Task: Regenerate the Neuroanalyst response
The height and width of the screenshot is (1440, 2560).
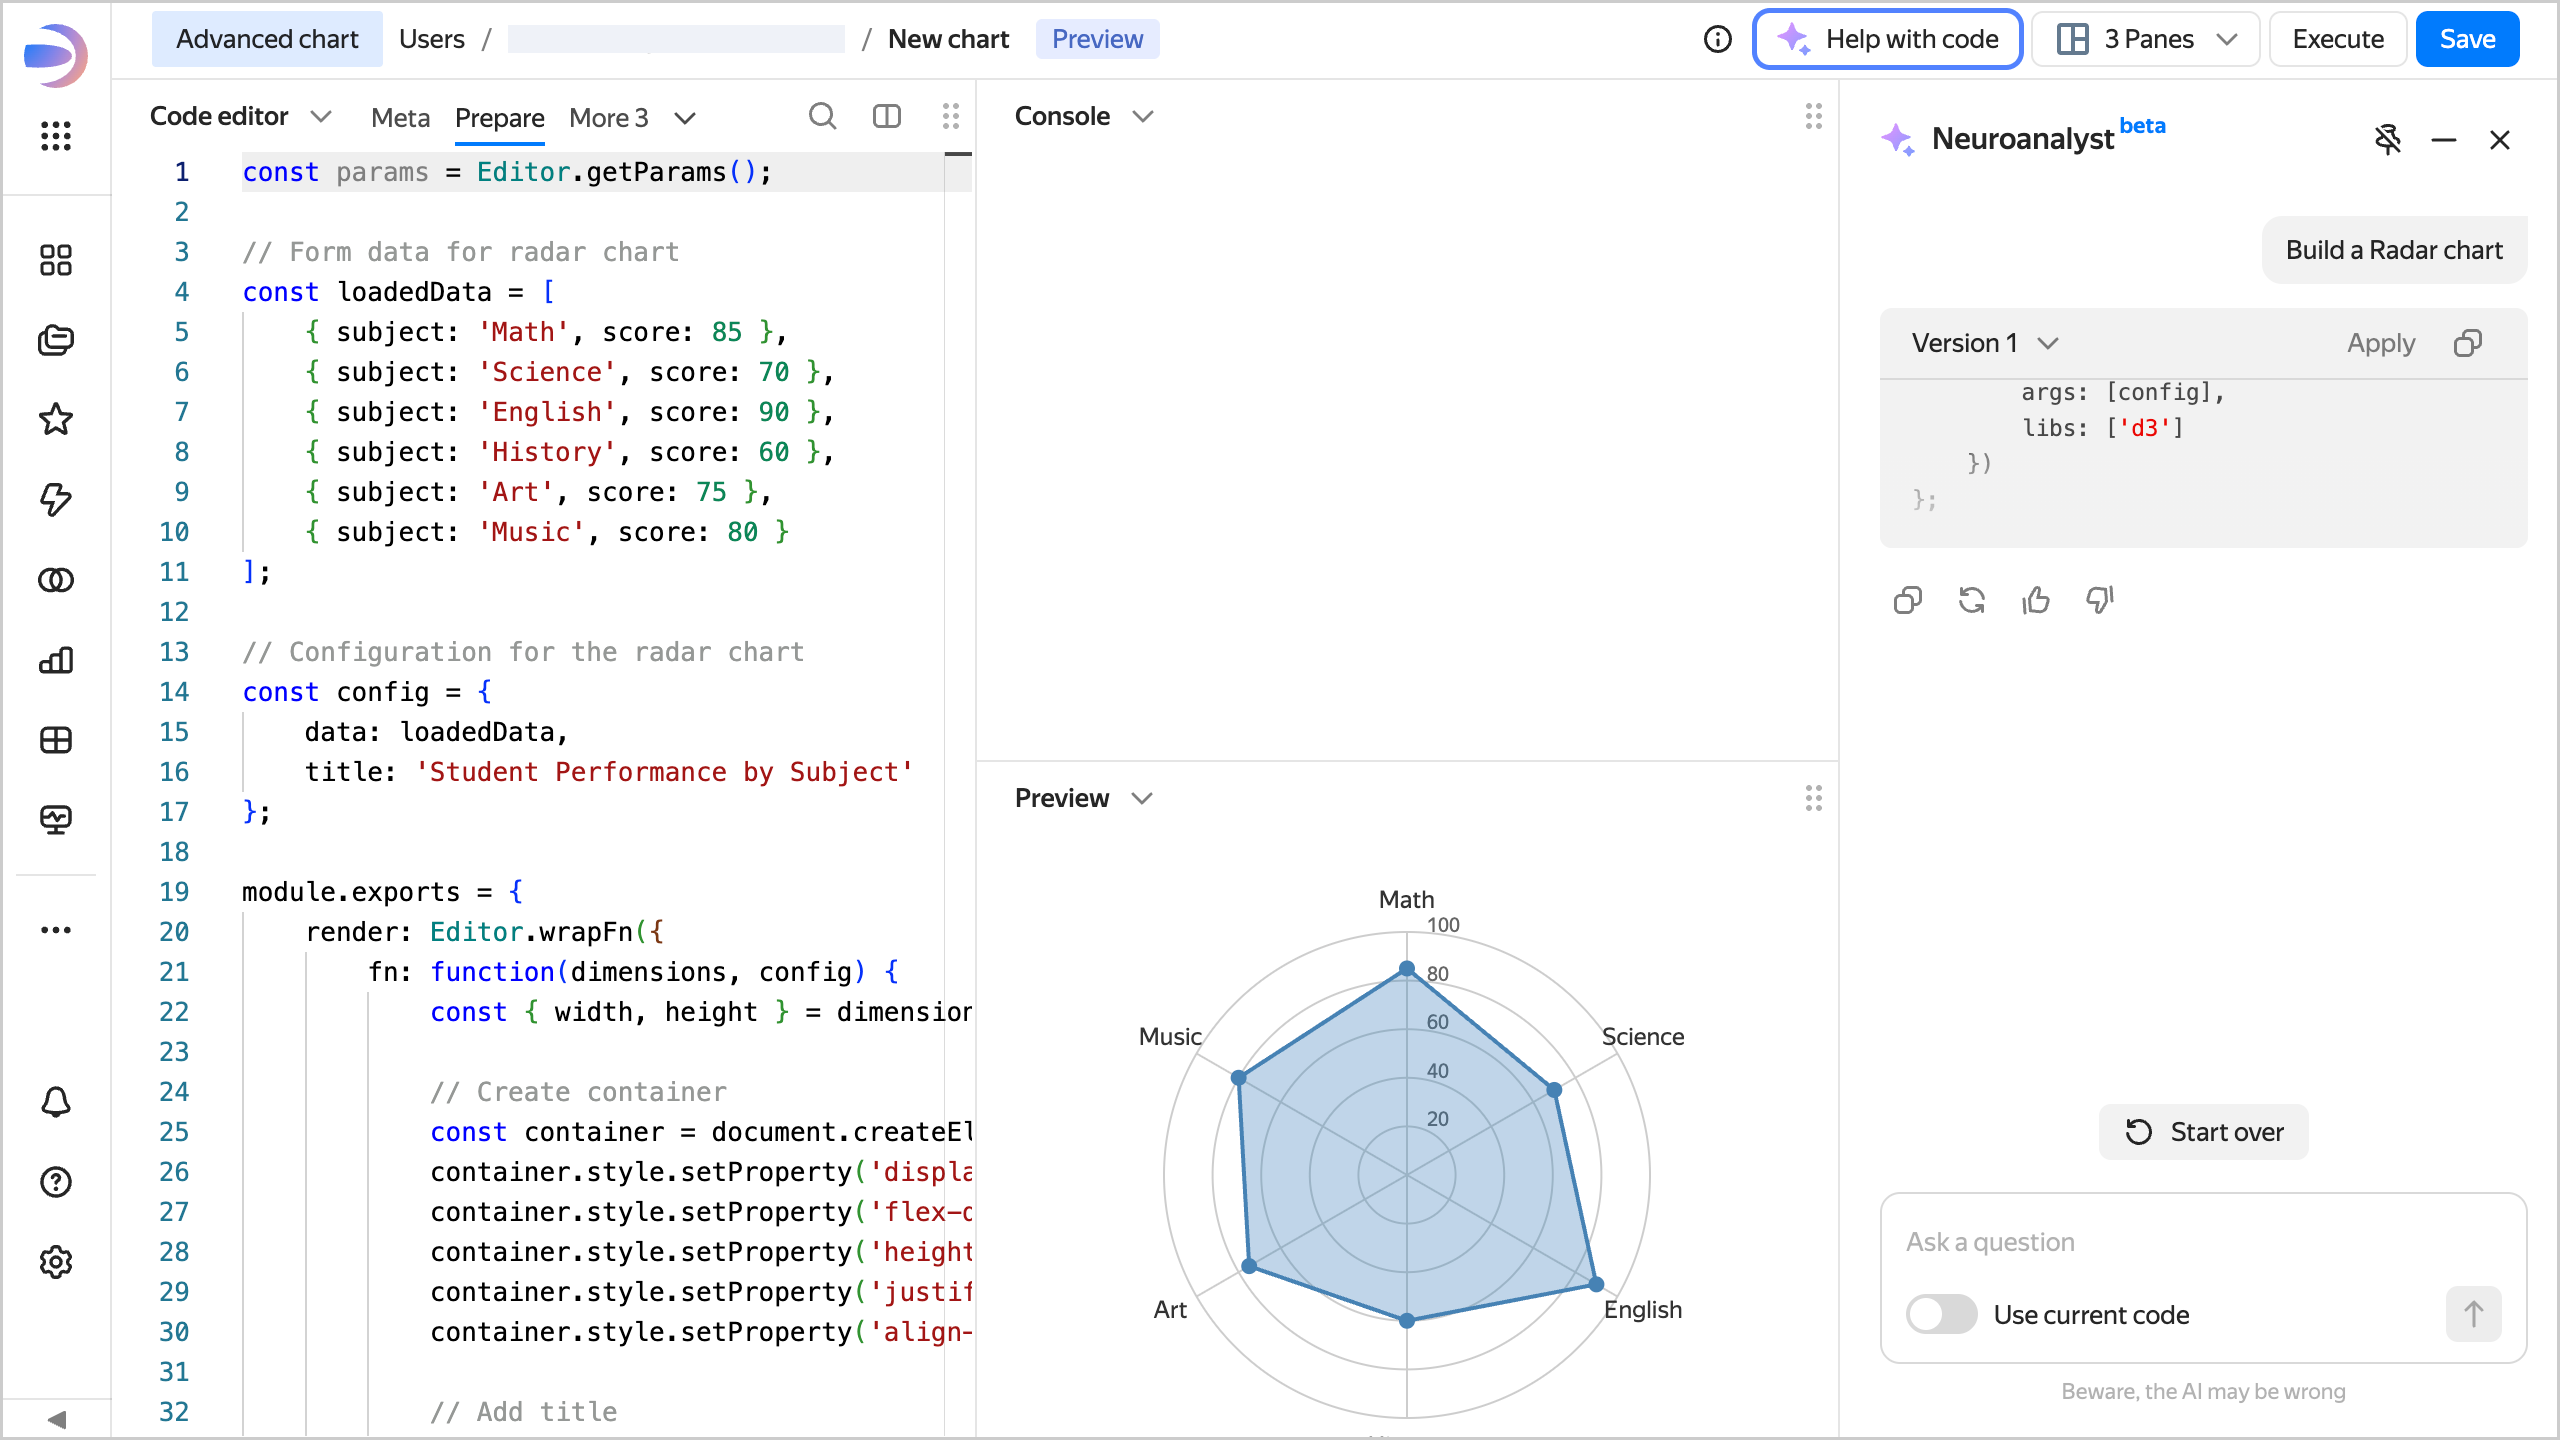Action: tap(1971, 600)
